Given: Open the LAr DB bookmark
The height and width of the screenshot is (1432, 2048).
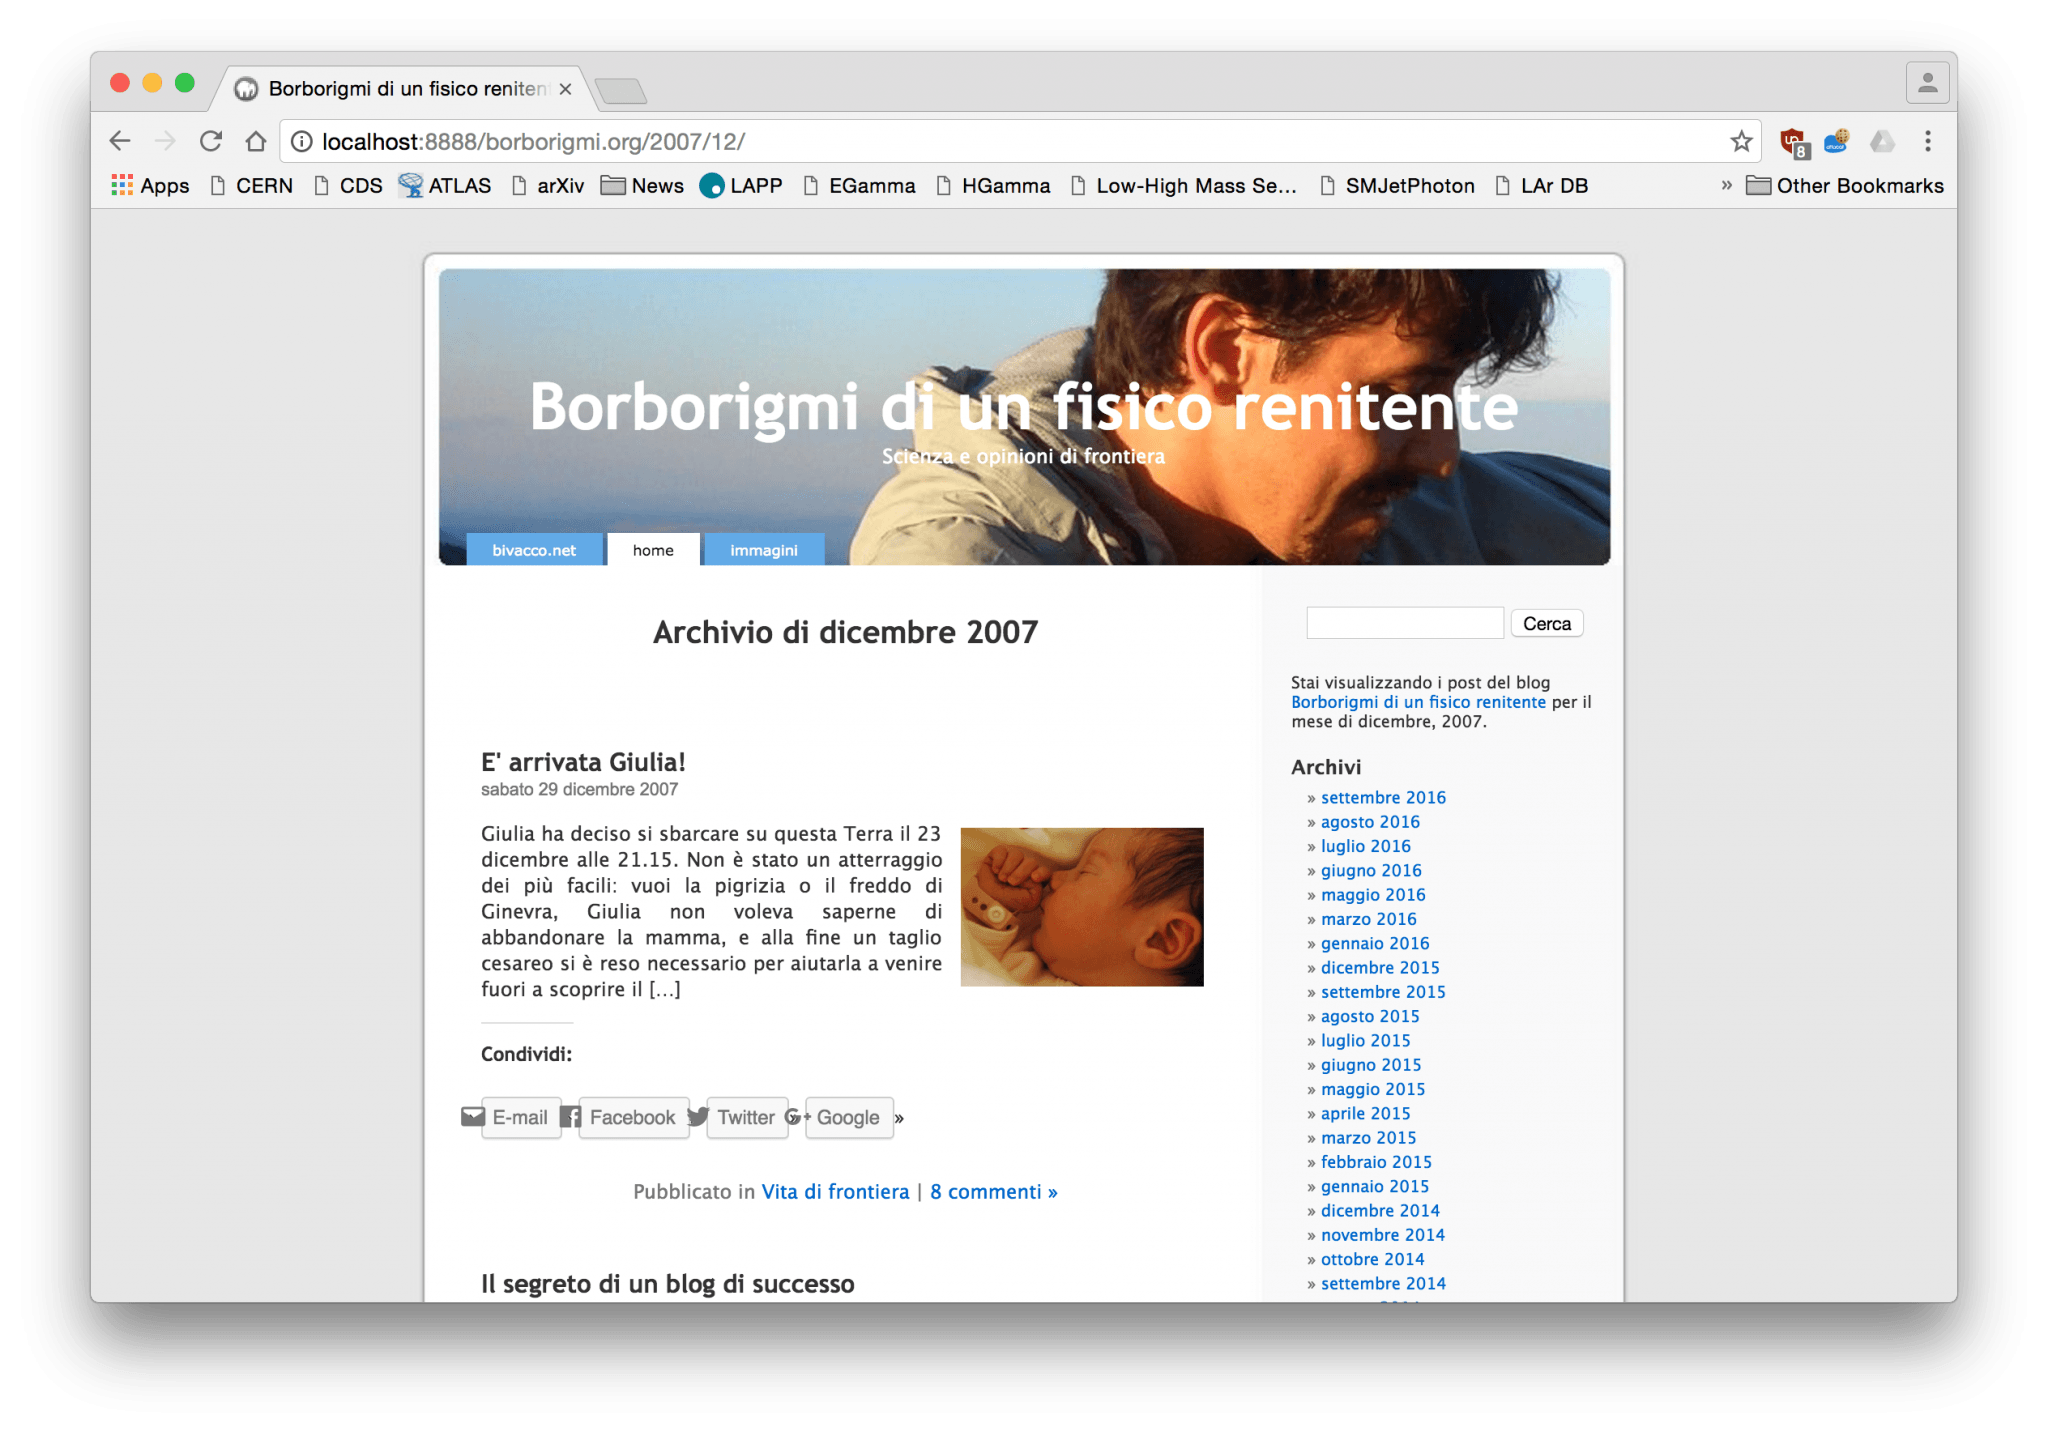Looking at the screenshot, I should (1542, 185).
